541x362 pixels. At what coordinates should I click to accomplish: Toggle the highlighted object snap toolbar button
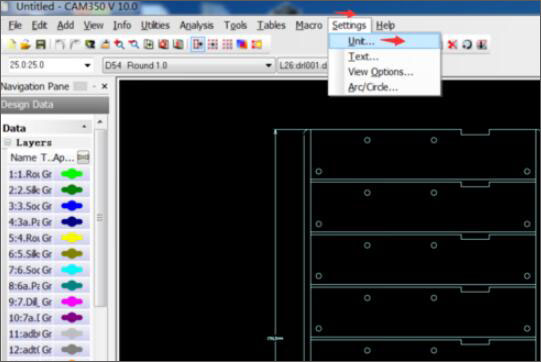coord(198,44)
